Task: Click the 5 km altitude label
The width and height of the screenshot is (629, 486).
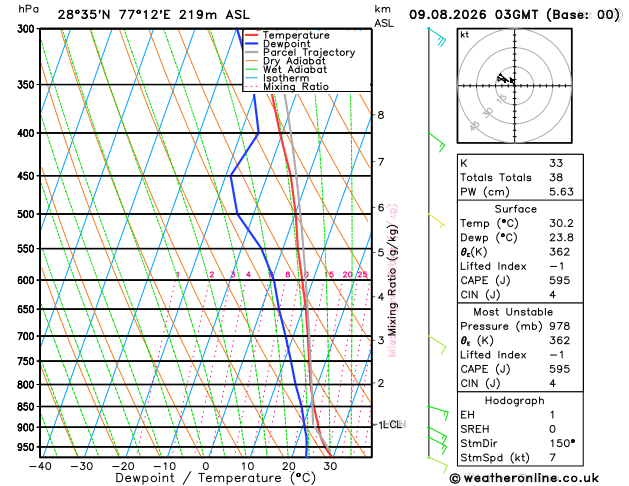Action: click(x=380, y=253)
